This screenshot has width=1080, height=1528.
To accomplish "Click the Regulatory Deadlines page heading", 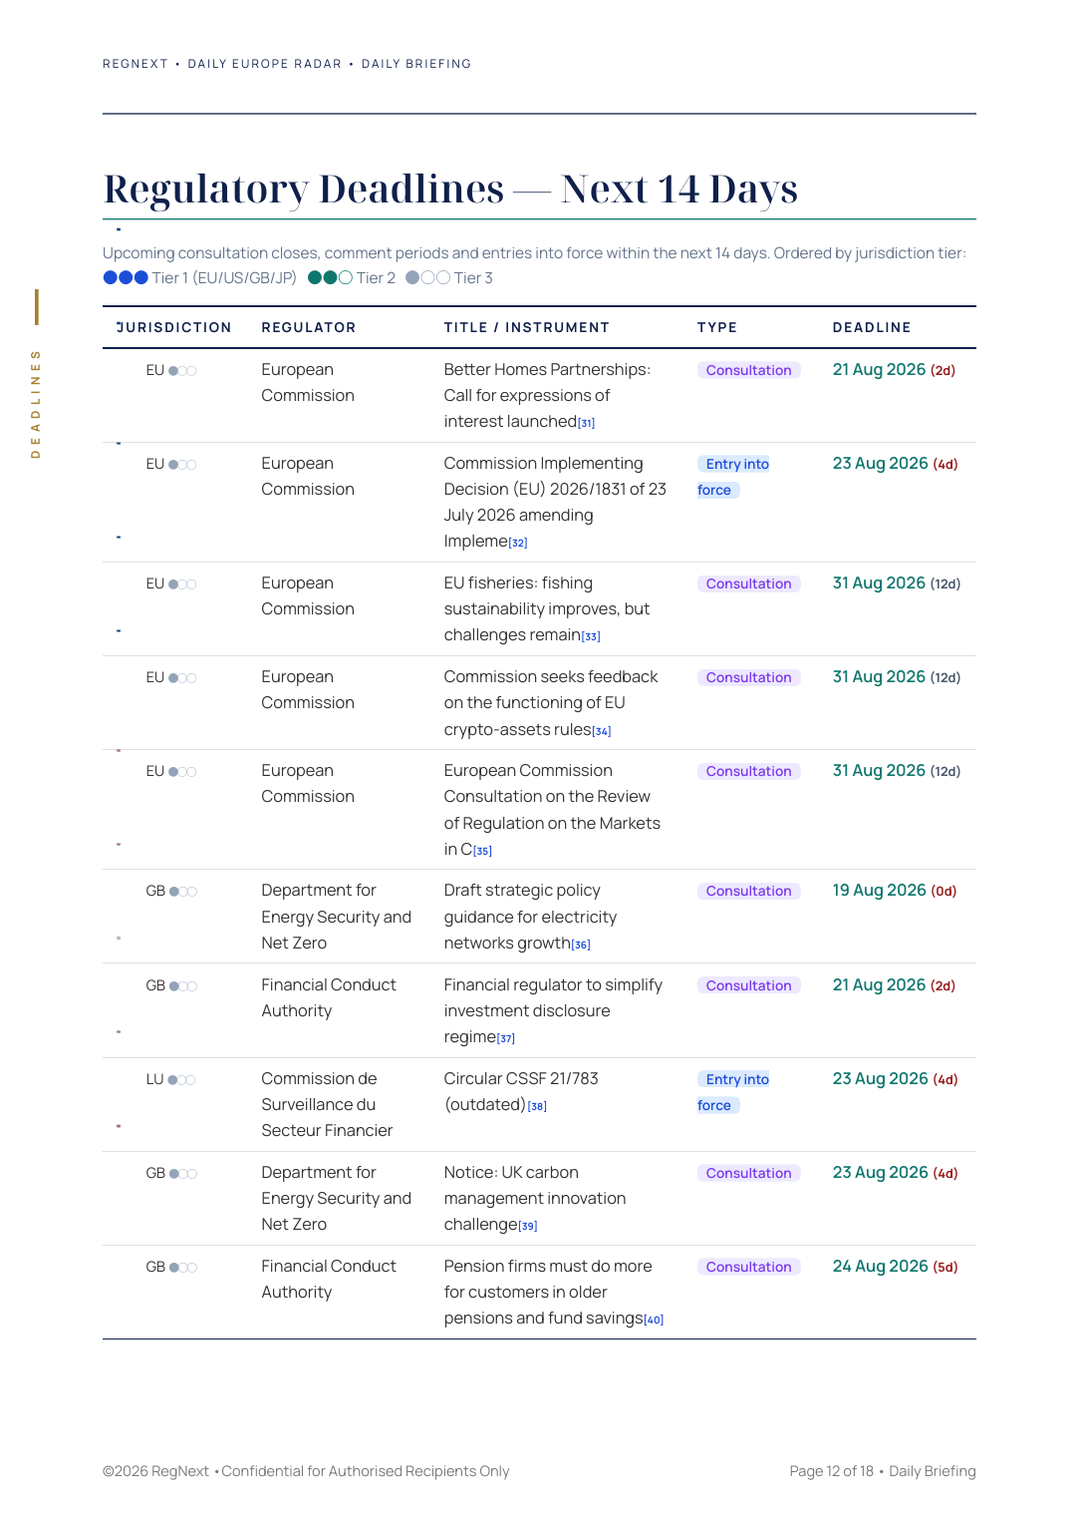I will (x=450, y=189).
